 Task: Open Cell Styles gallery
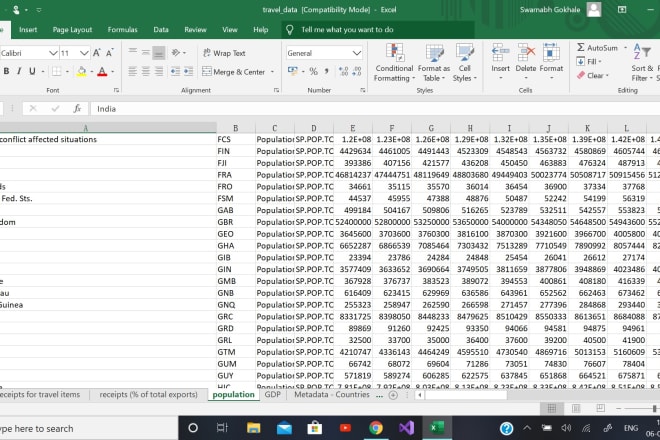[464, 62]
